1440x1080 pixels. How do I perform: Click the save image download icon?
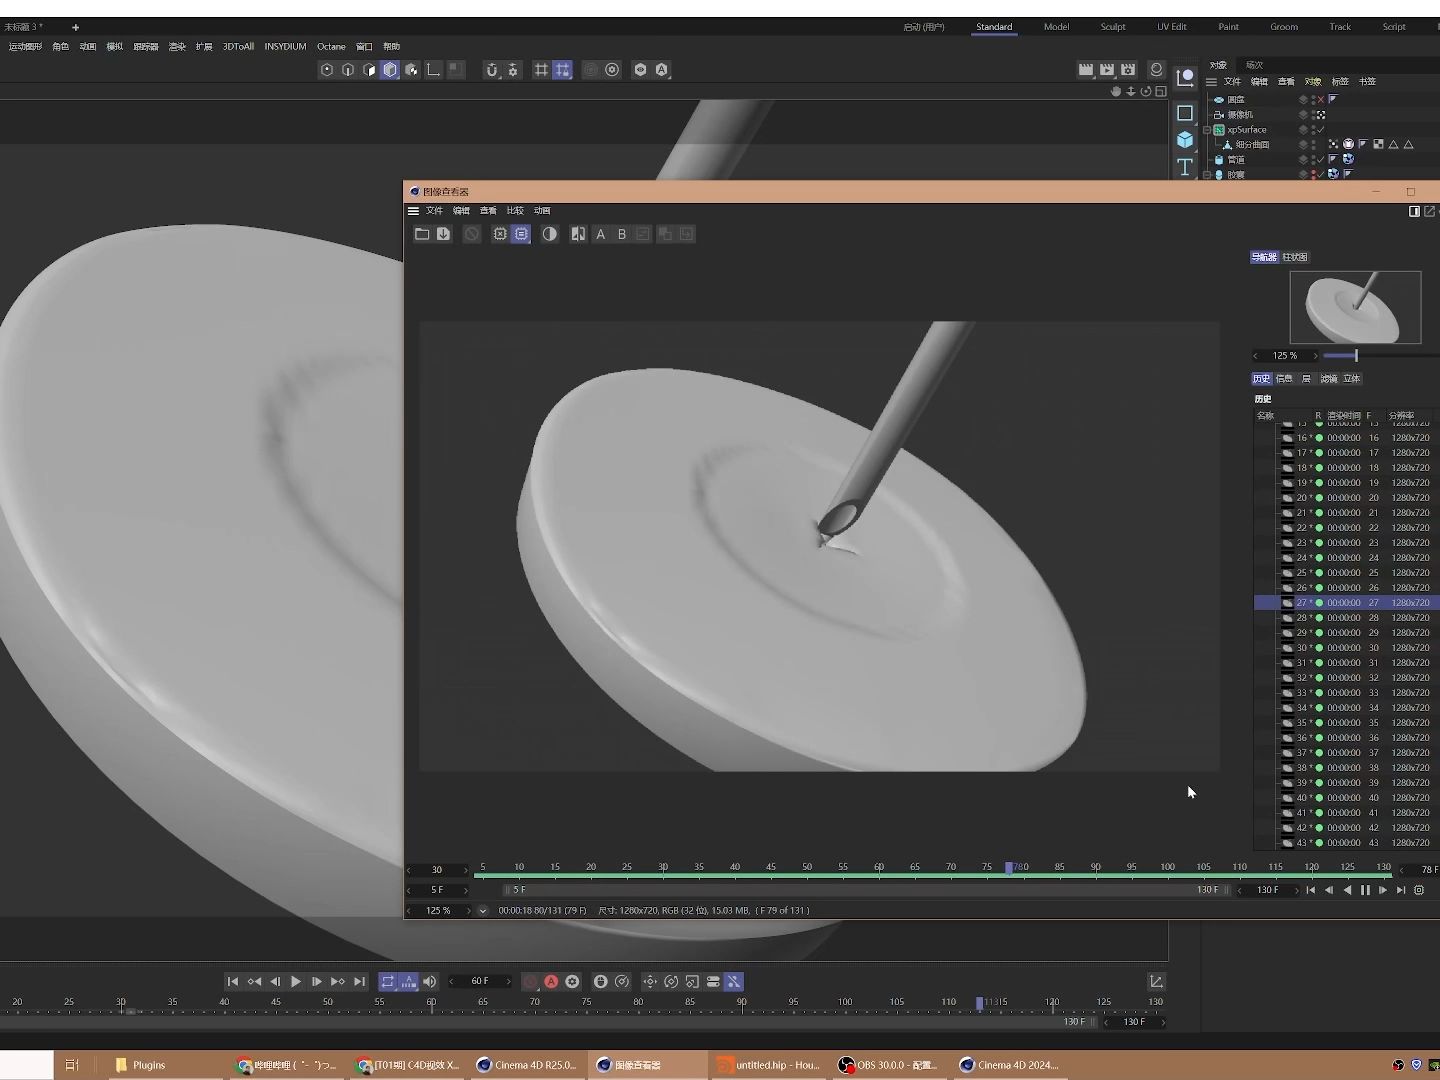(x=443, y=234)
